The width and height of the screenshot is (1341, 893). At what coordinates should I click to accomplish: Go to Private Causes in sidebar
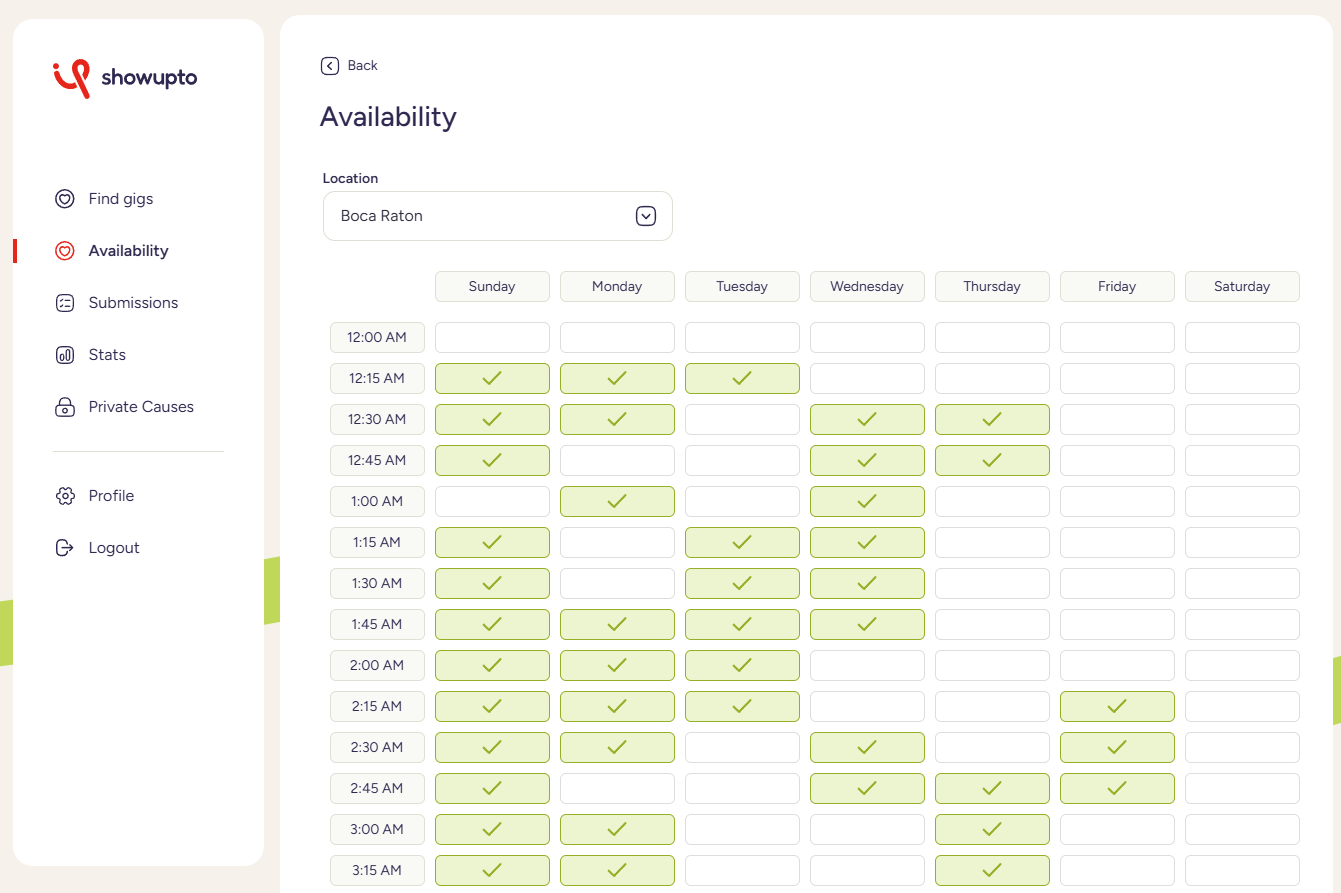click(x=141, y=407)
